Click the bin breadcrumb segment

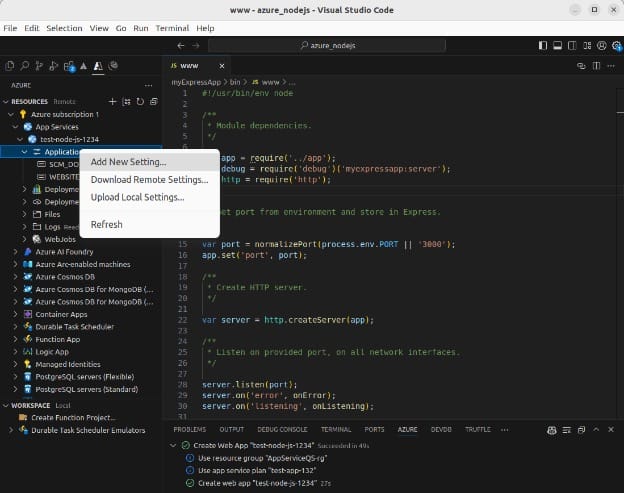pyautogui.click(x=235, y=82)
